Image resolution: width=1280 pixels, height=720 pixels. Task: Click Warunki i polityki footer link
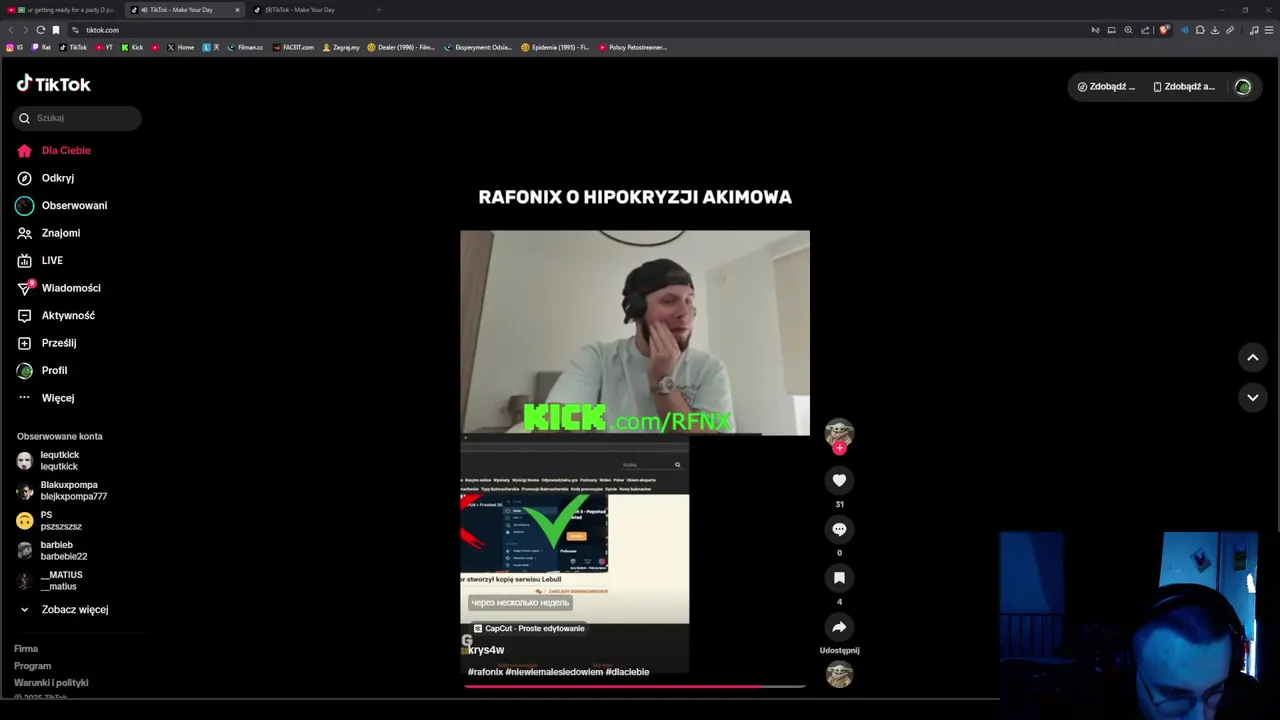(x=51, y=683)
